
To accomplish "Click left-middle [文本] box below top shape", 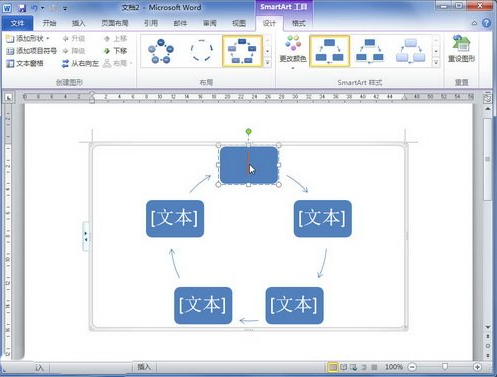I will [175, 218].
